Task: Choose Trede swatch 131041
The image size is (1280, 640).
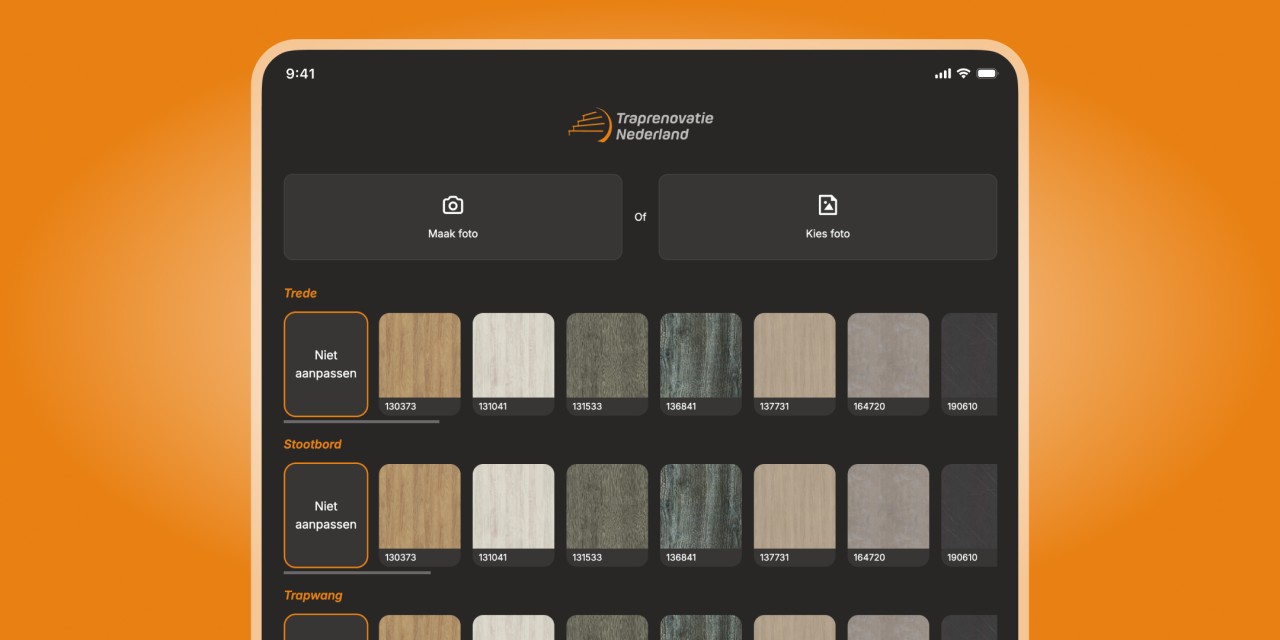Action: pos(514,364)
